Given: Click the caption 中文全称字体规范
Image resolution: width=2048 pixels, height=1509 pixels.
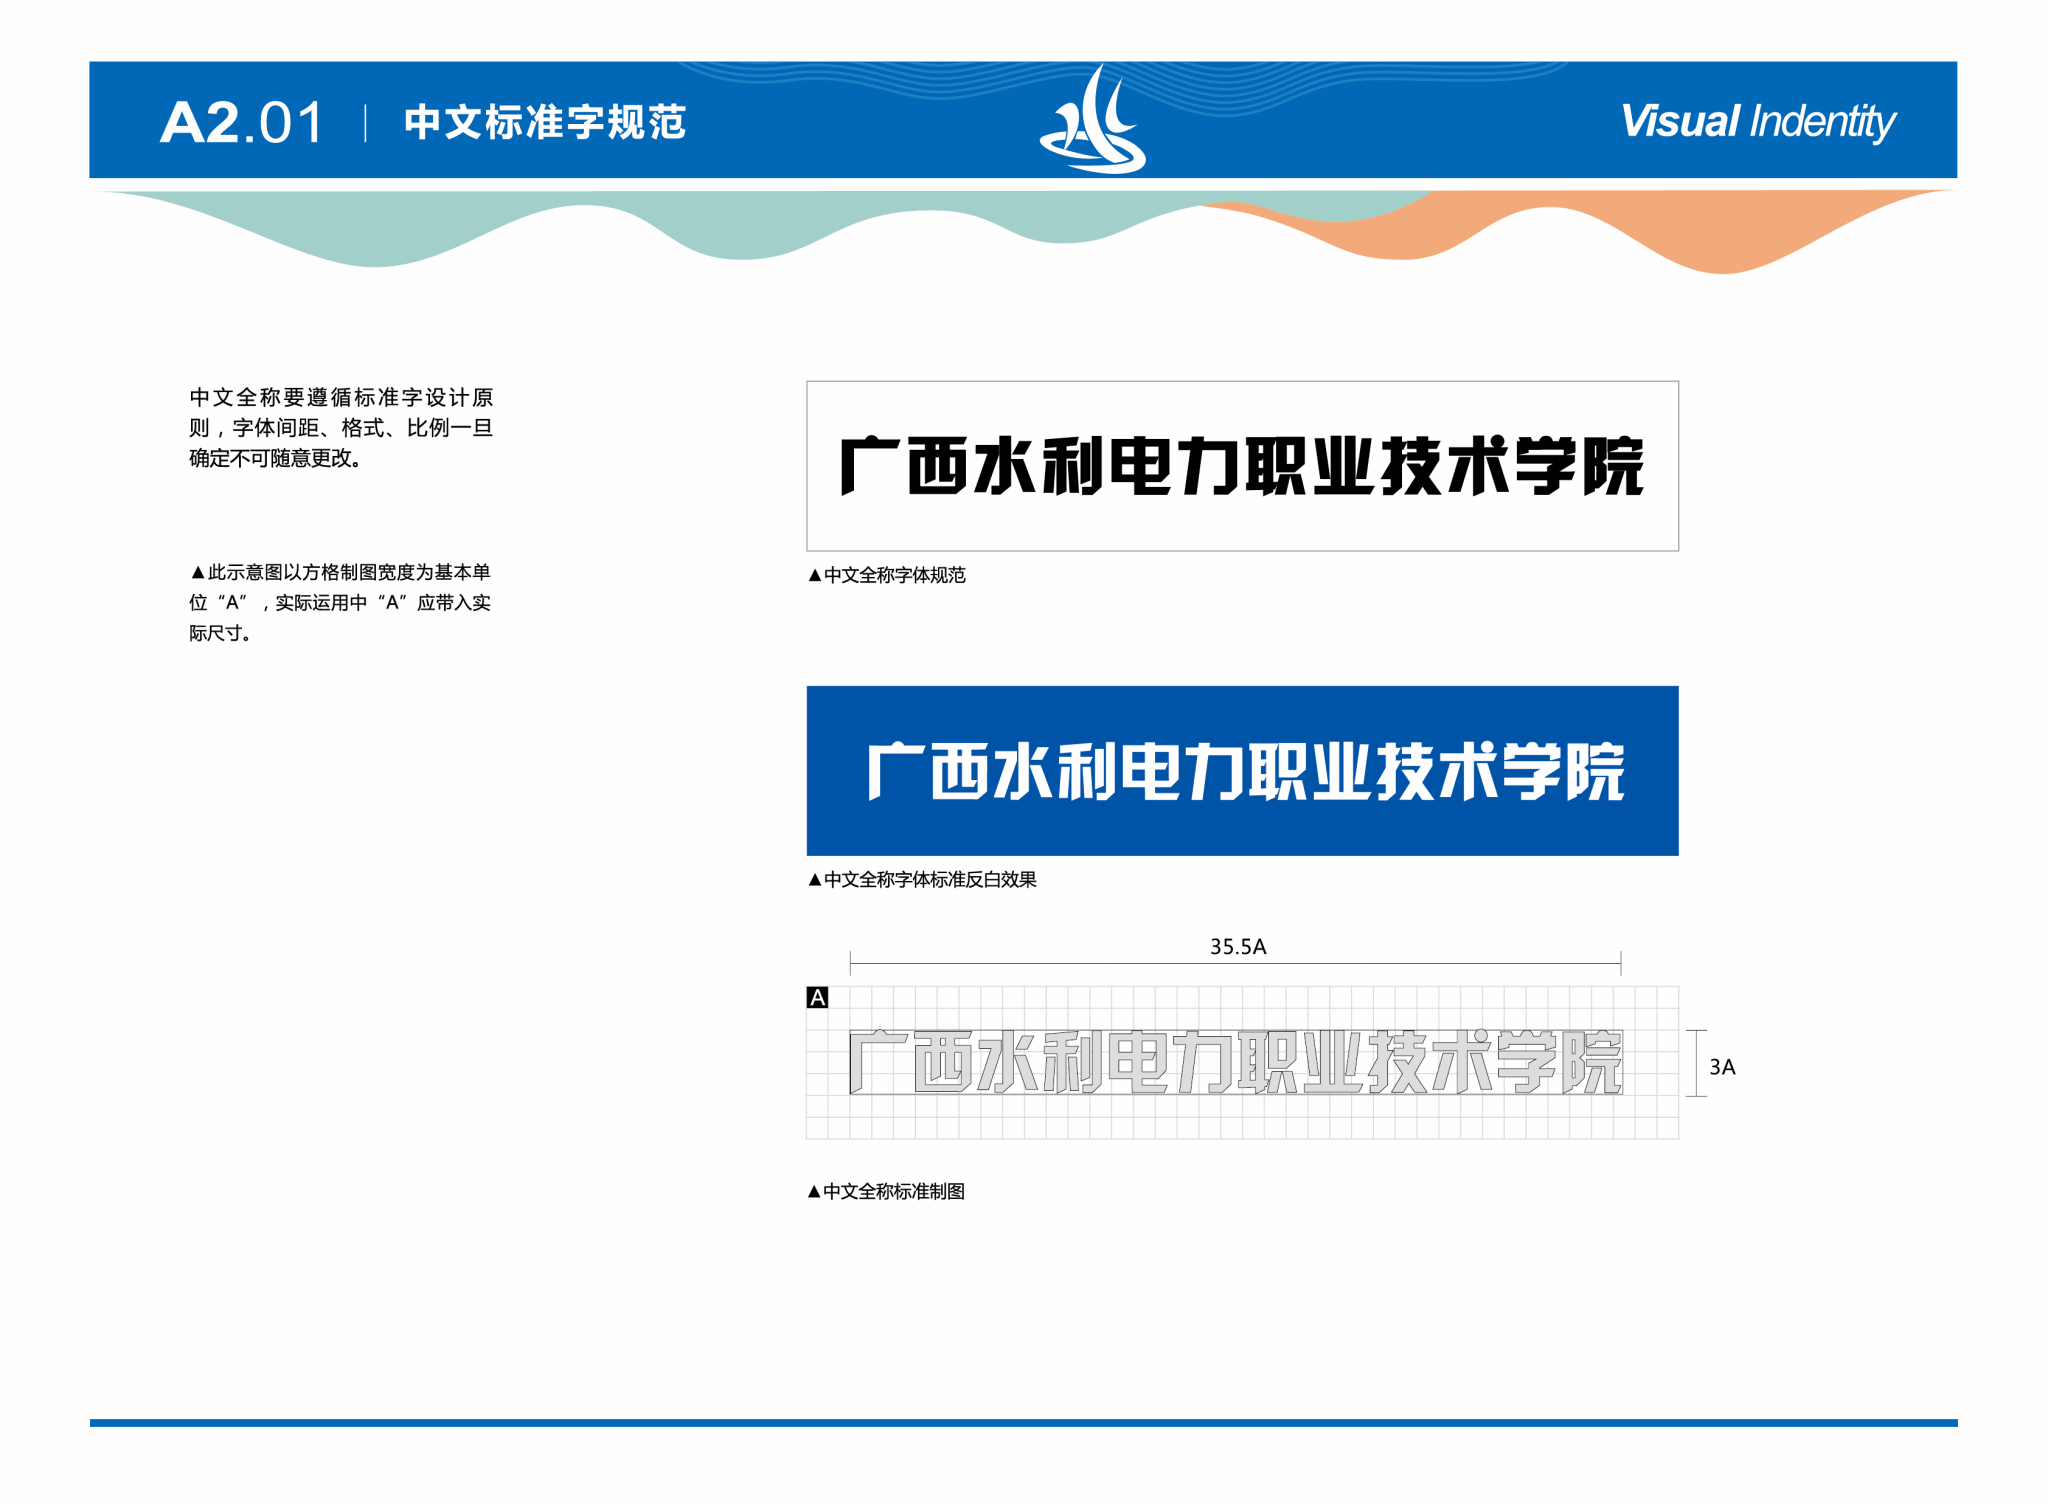Looking at the screenshot, I should pyautogui.click(x=887, y=575).
